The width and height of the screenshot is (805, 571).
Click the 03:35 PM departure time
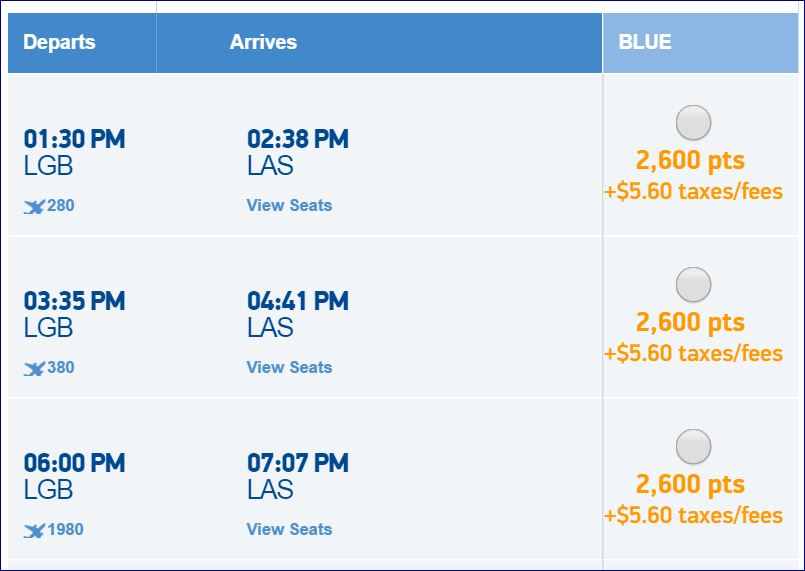point(74,301)
